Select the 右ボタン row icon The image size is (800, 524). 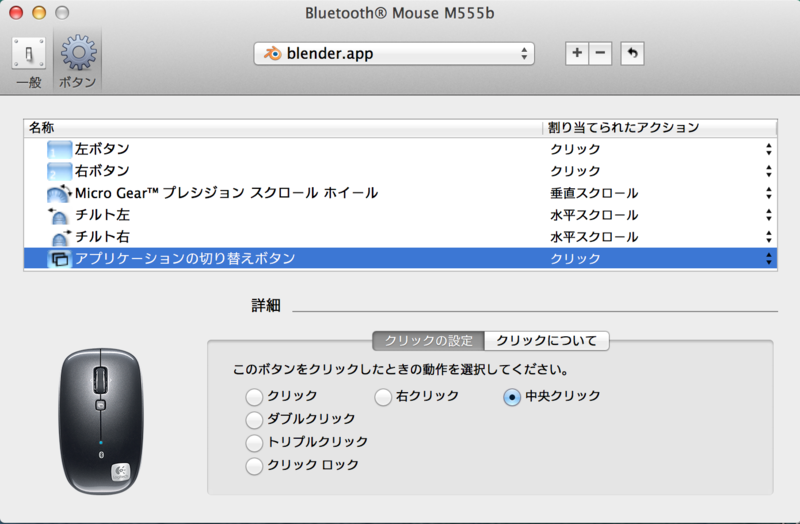point(59,171)
